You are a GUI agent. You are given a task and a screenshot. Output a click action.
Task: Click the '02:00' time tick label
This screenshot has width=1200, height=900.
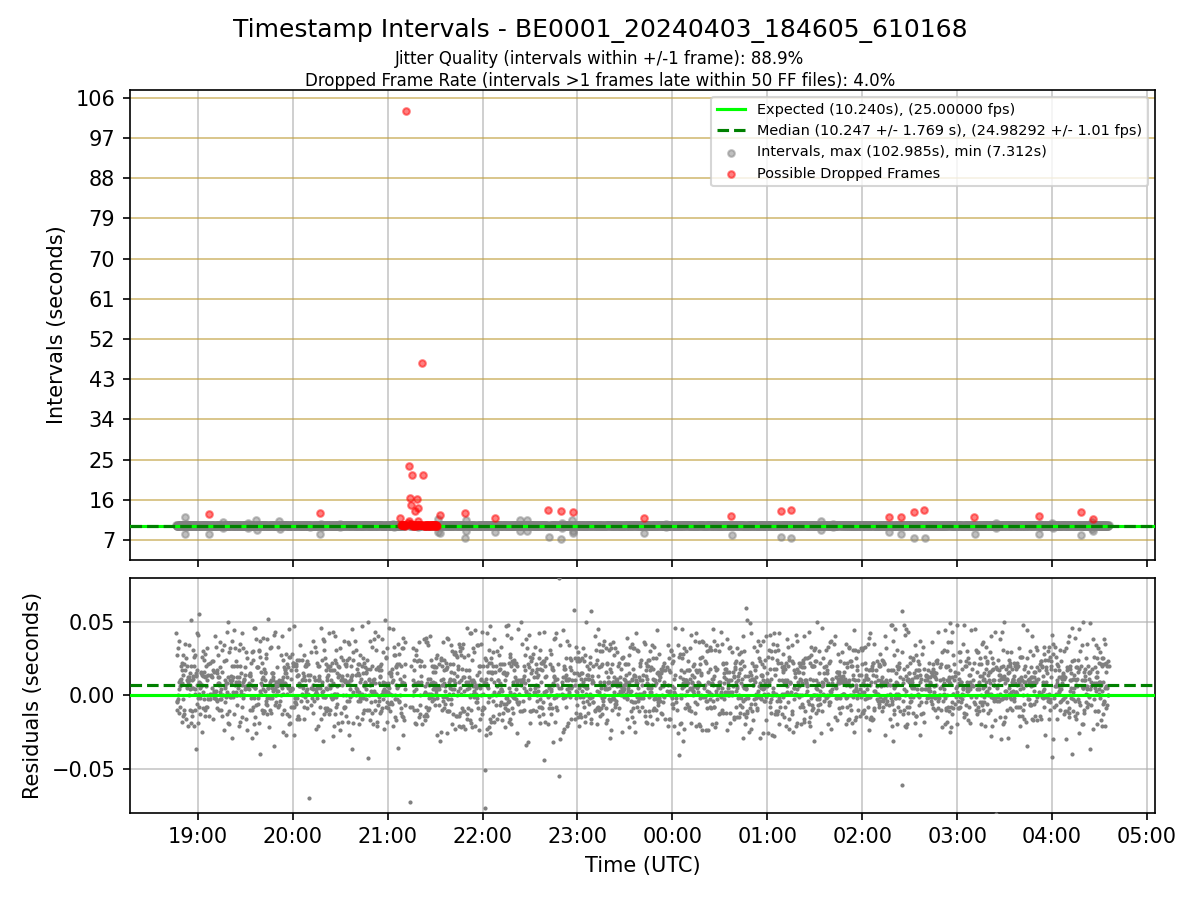point(862,834)
